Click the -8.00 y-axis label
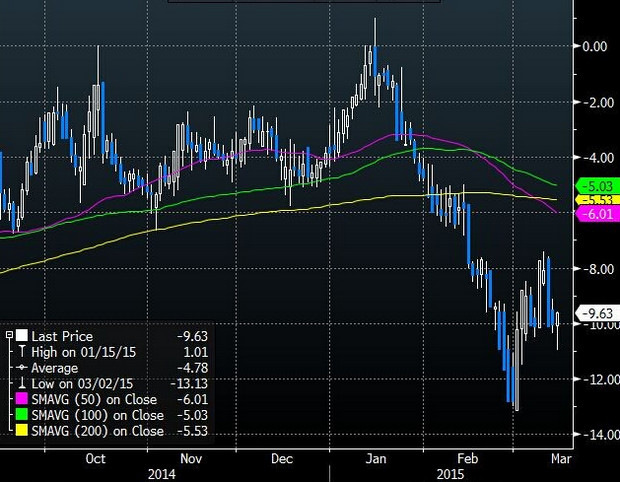This screenshot has width=620, height=482. click(x=599, y=269)
